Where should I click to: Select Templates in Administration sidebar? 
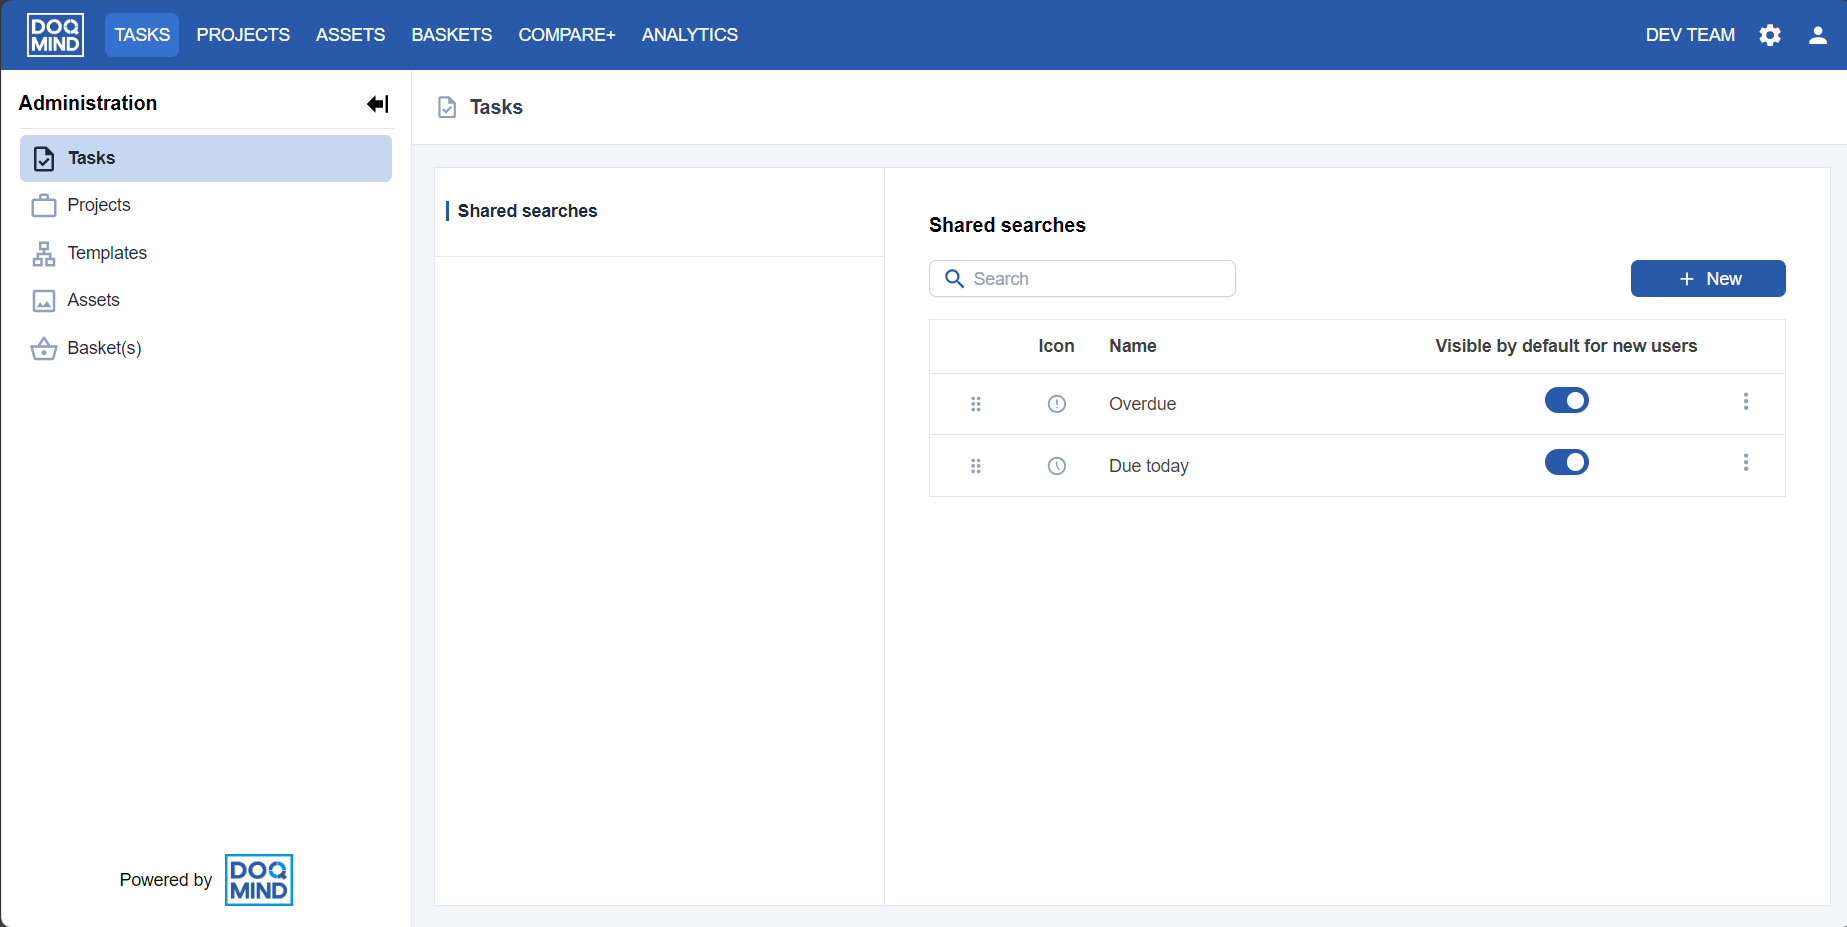tap(206, 253)
